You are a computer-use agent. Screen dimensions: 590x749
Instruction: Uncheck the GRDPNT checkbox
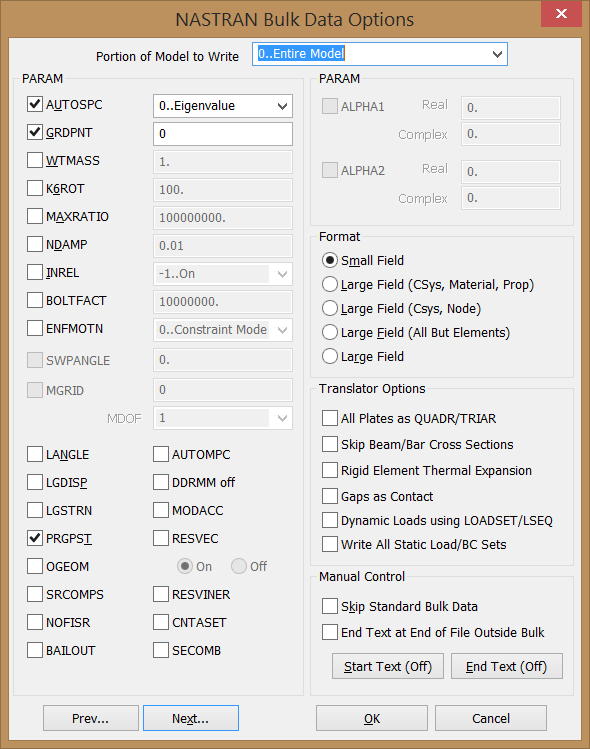point(35,132)
